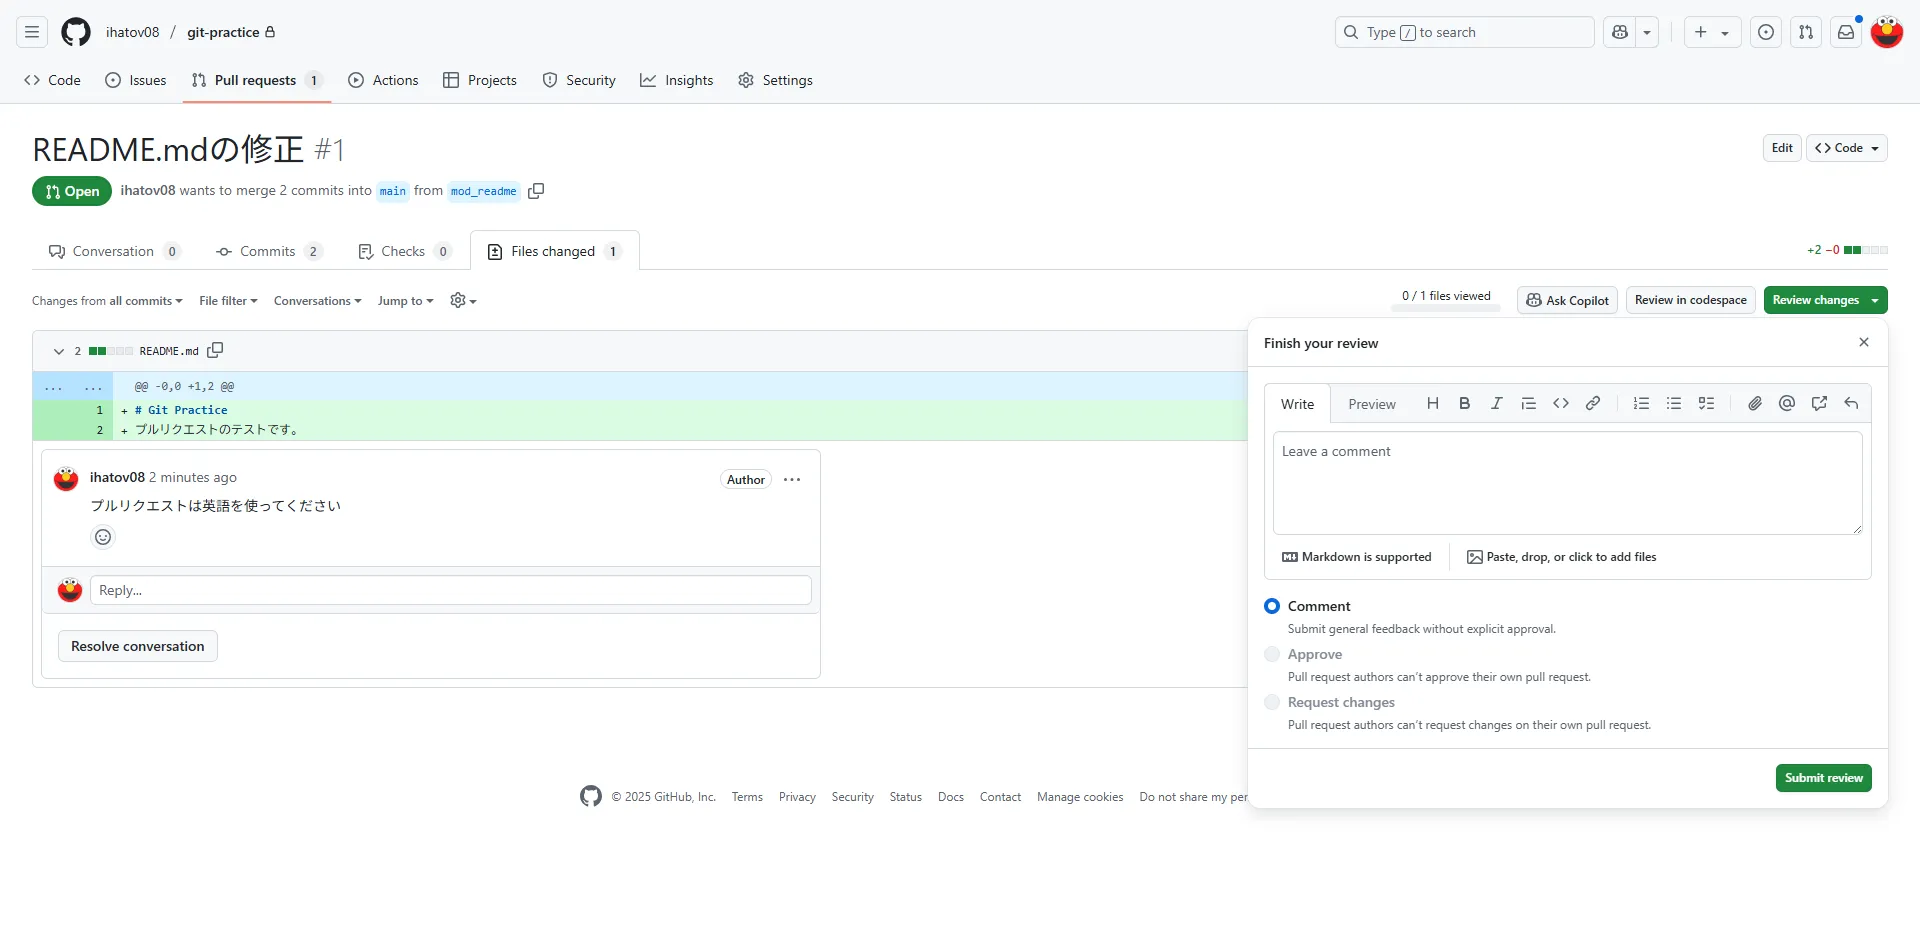The image size is (1920, 945).
Task: Open the issues icon in header
Action: [x=1766, y=32]
